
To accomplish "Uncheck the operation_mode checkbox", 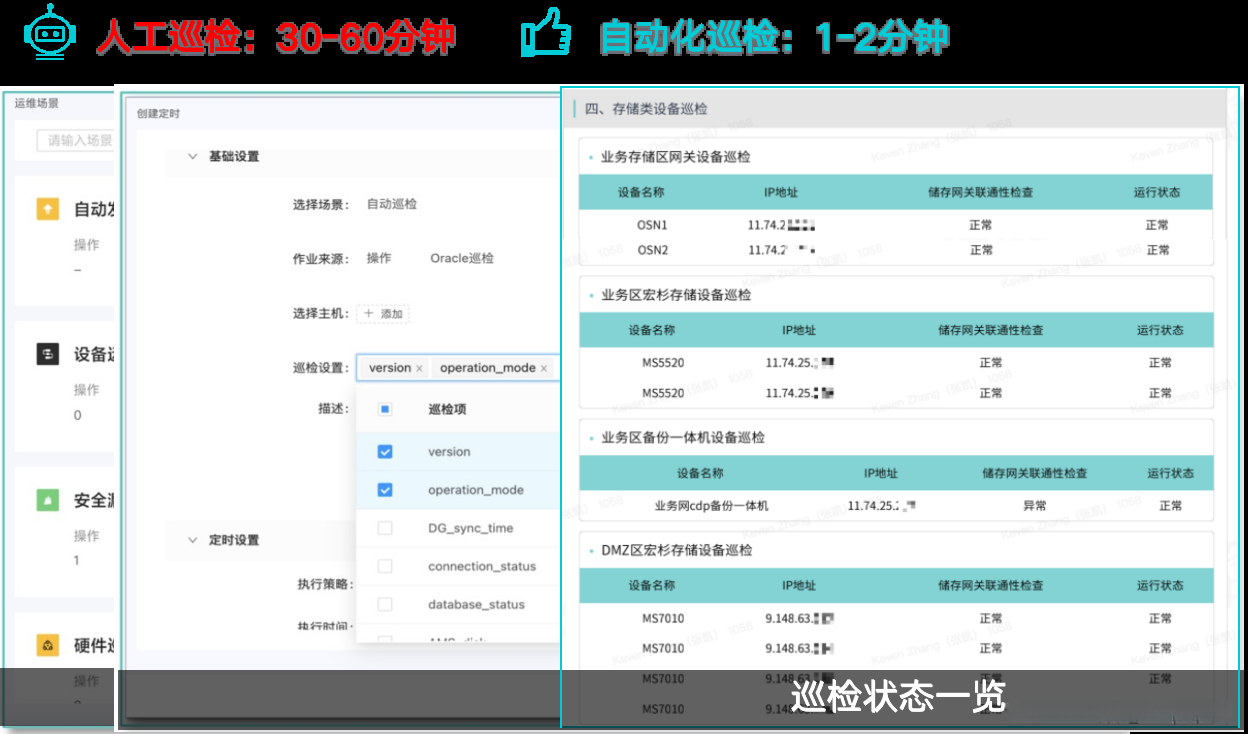I will pyautogui.click(x=385, y=490).
